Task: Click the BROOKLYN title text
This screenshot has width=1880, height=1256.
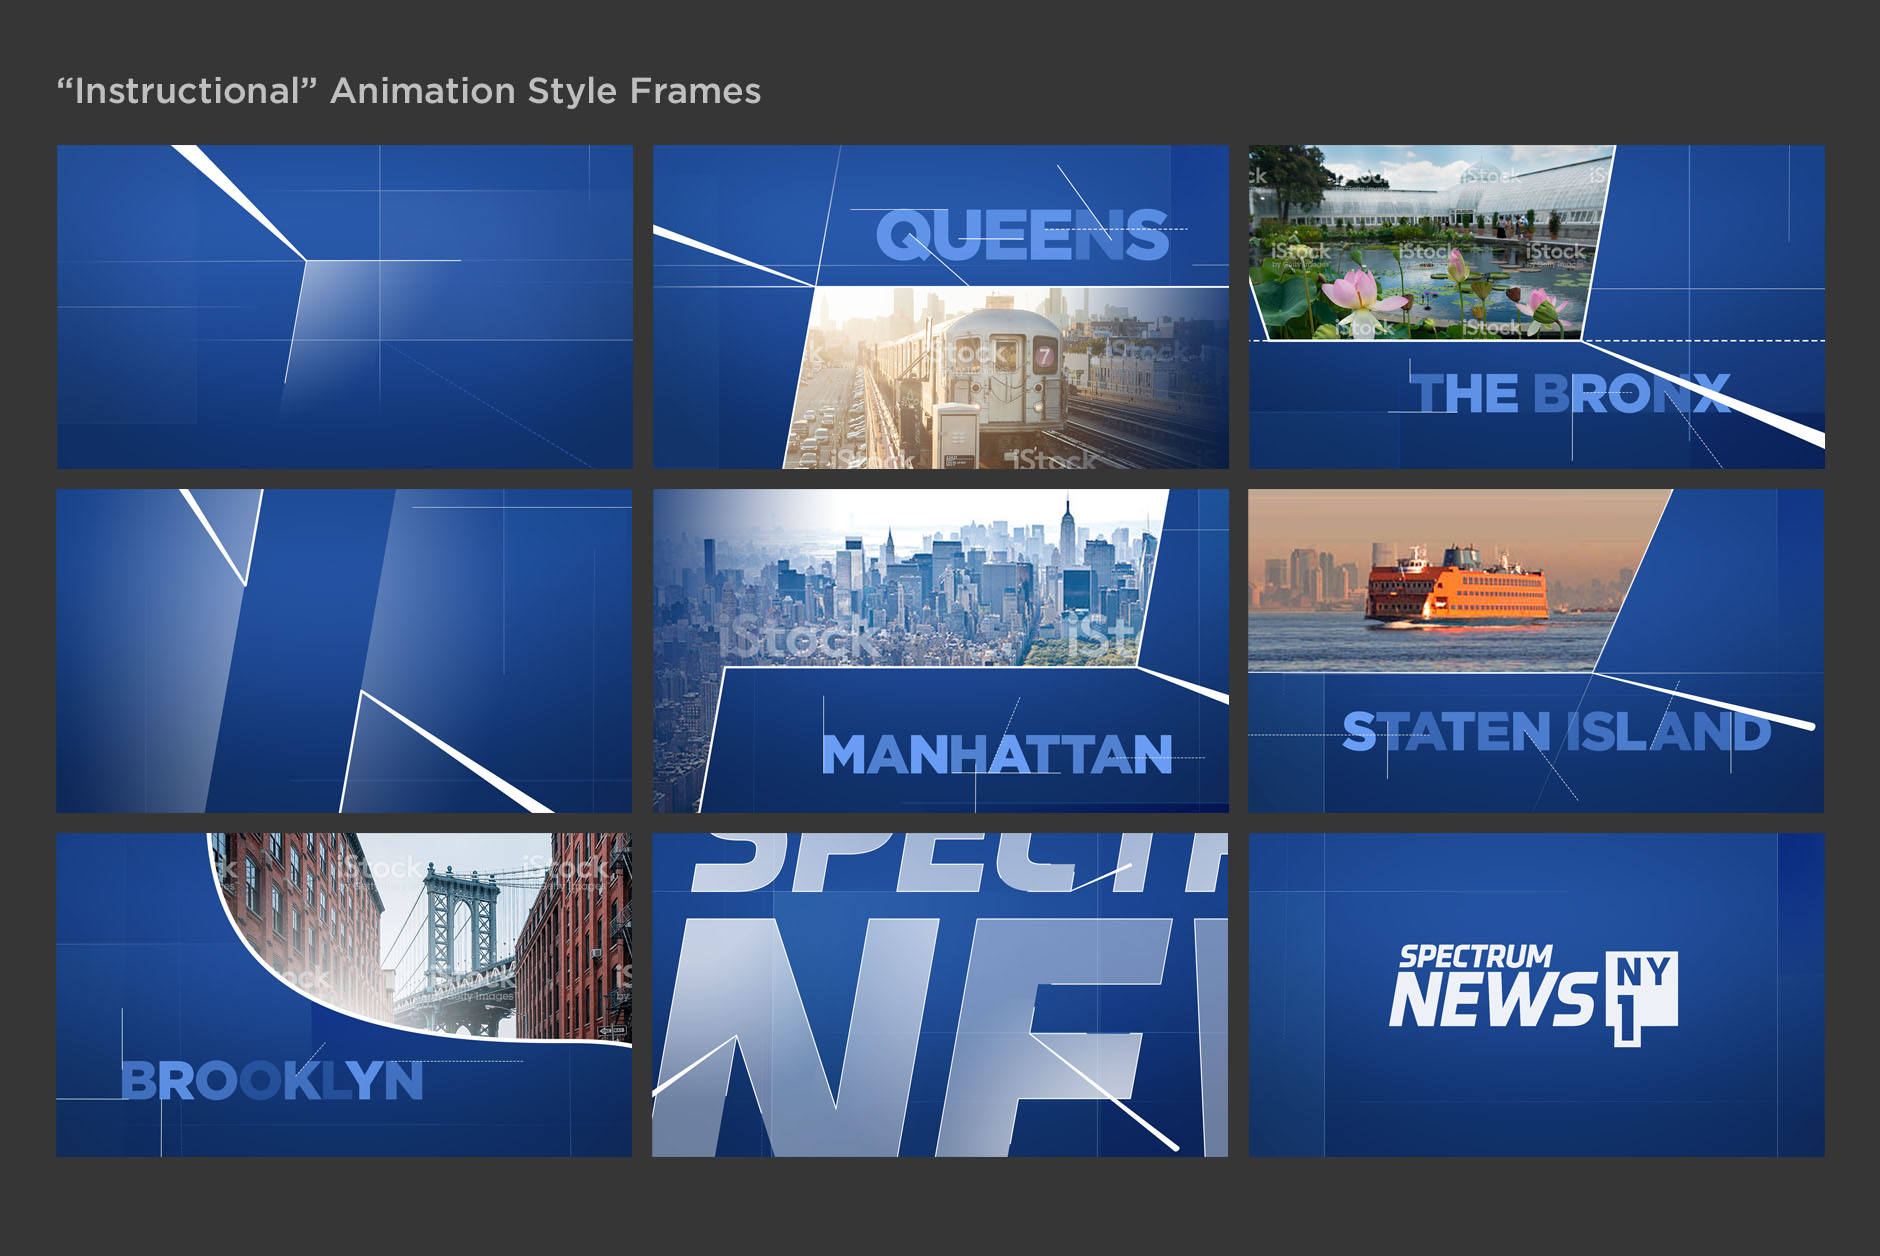Action: tap(272, 1081)
